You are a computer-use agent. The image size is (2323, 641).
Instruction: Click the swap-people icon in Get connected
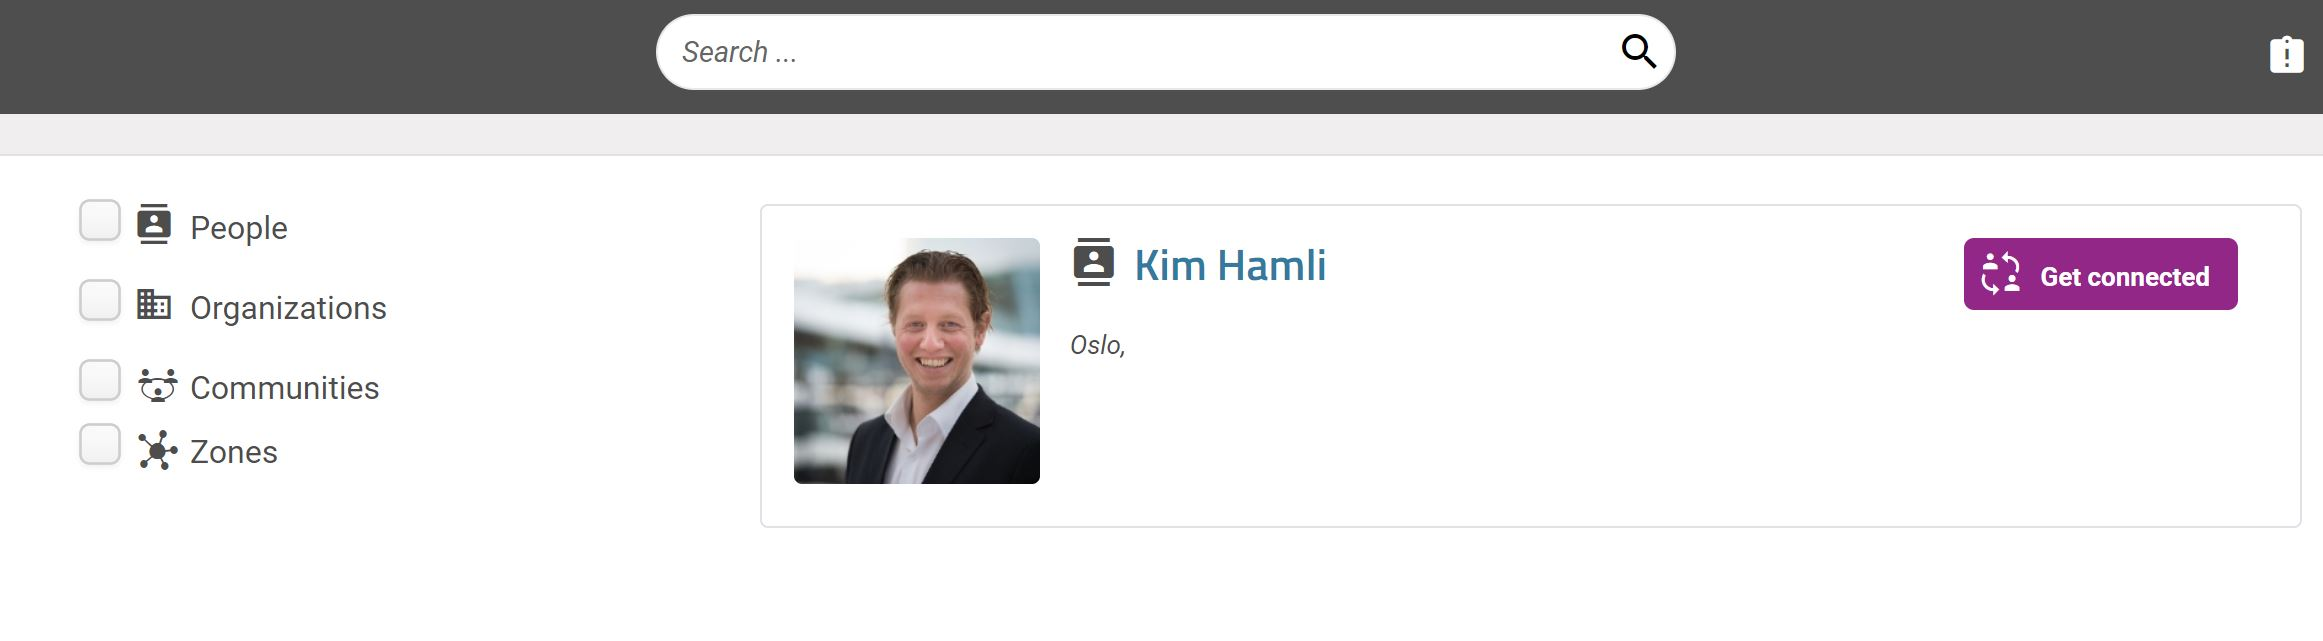tap(2001, 273)
